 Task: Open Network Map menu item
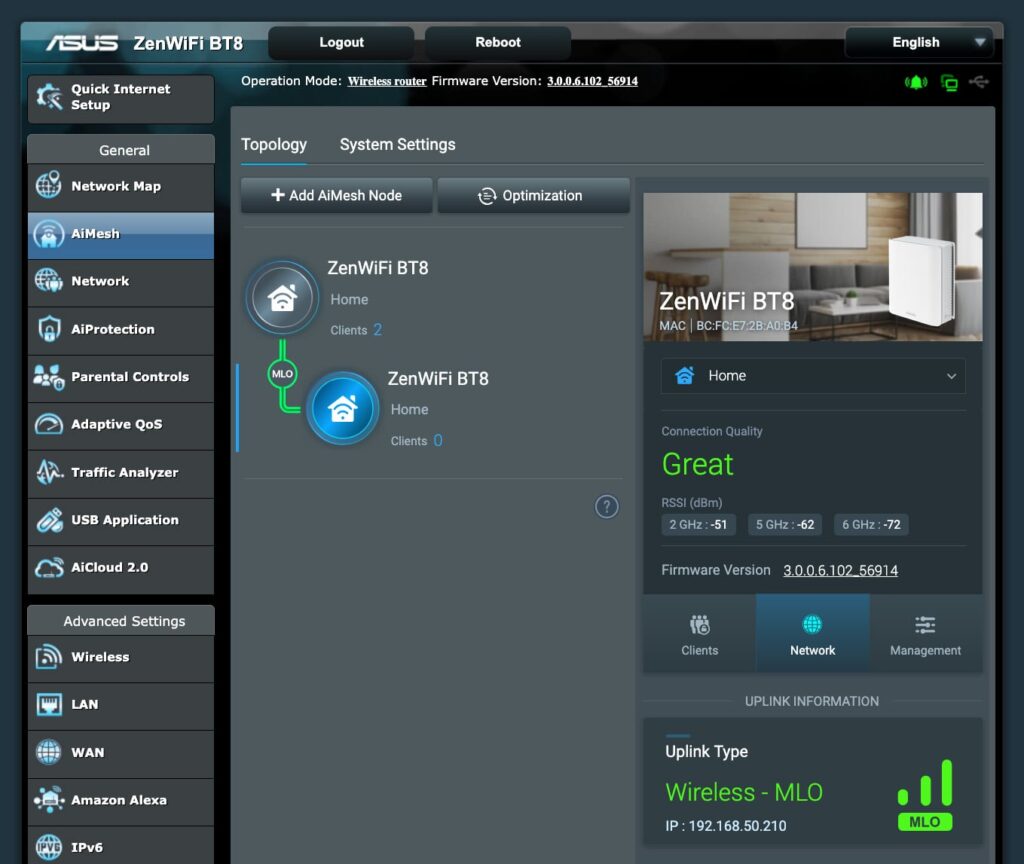[121, 186]
